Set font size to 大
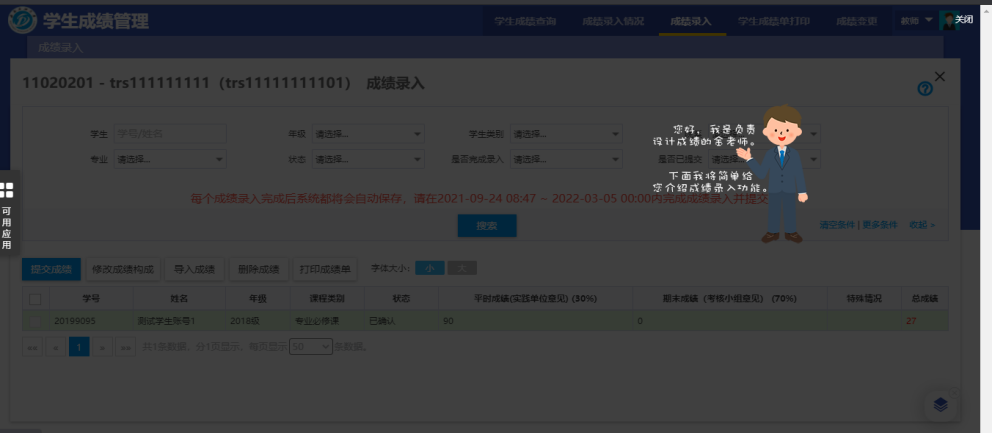The height and width of the screenshot is (434, 992). pyautogui.click(x=461, y=268)
